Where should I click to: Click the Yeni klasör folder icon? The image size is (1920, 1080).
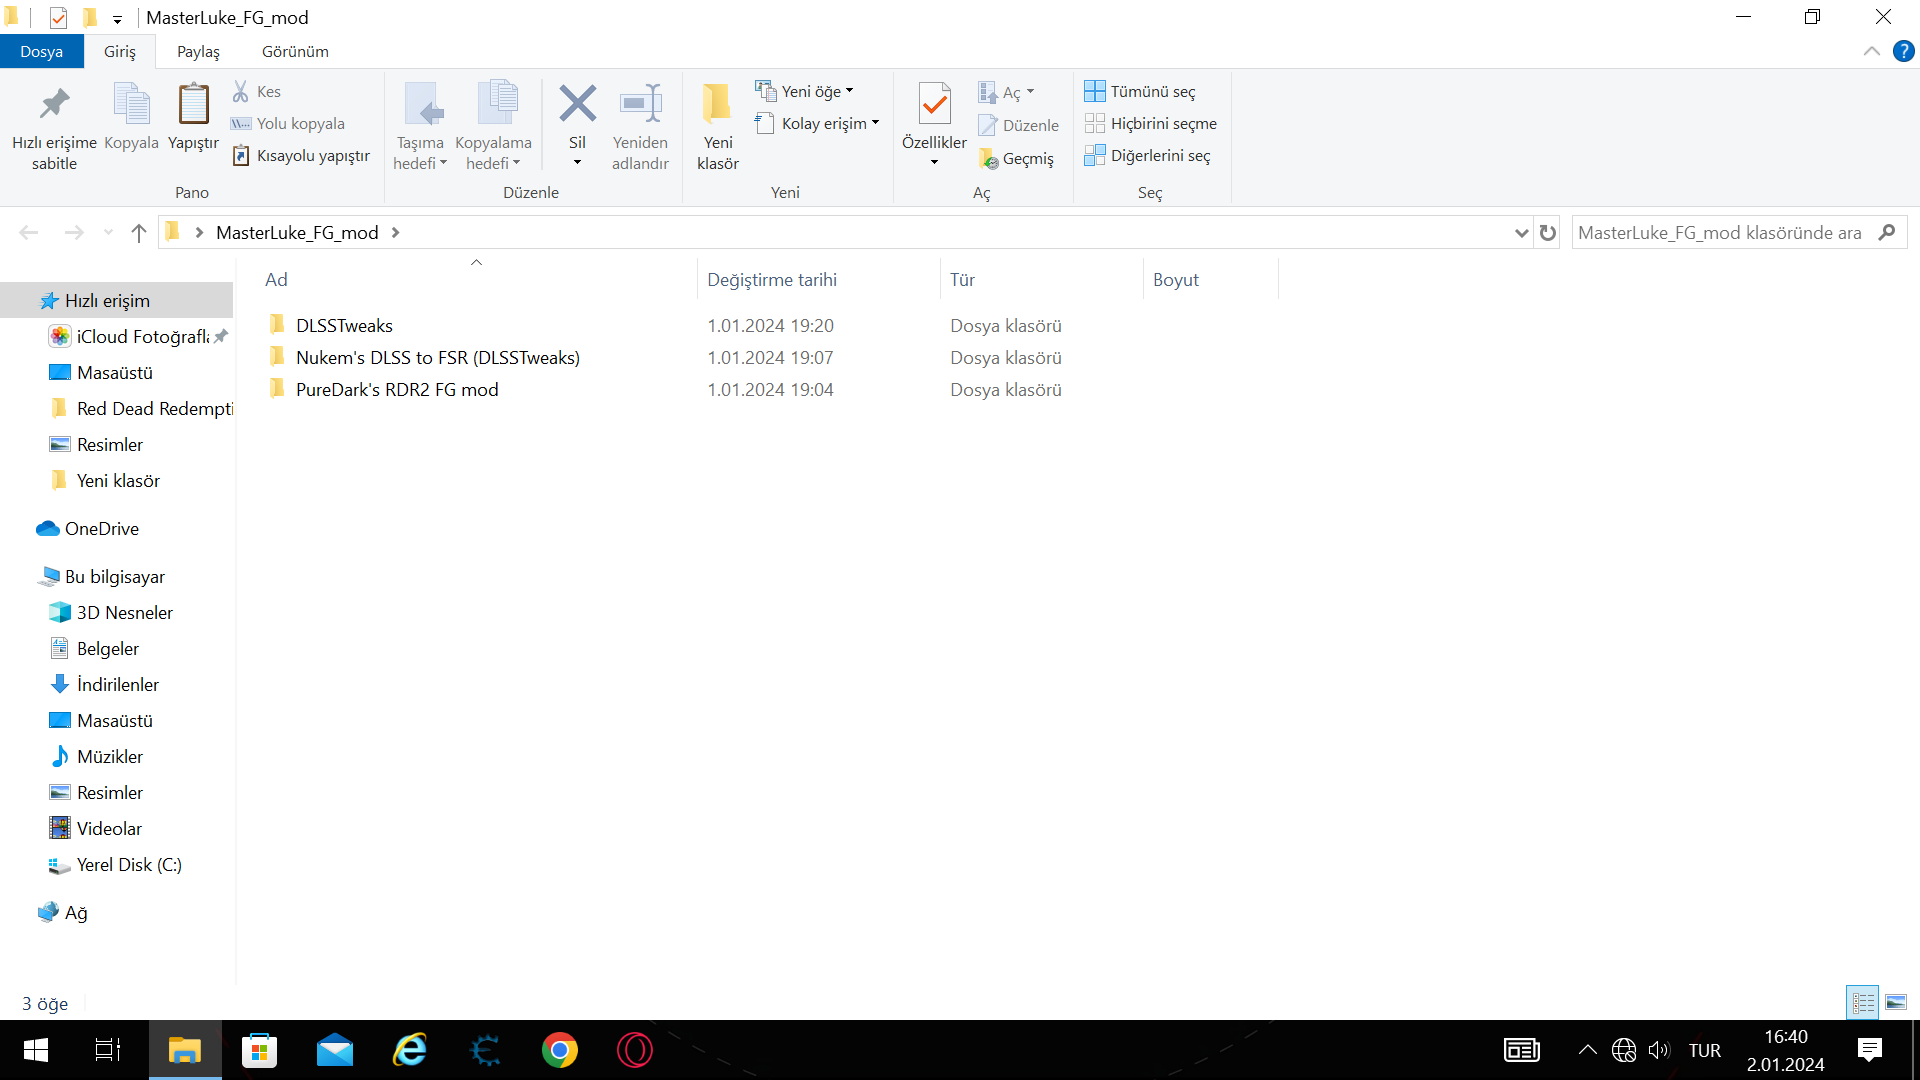tap(717, 104)
